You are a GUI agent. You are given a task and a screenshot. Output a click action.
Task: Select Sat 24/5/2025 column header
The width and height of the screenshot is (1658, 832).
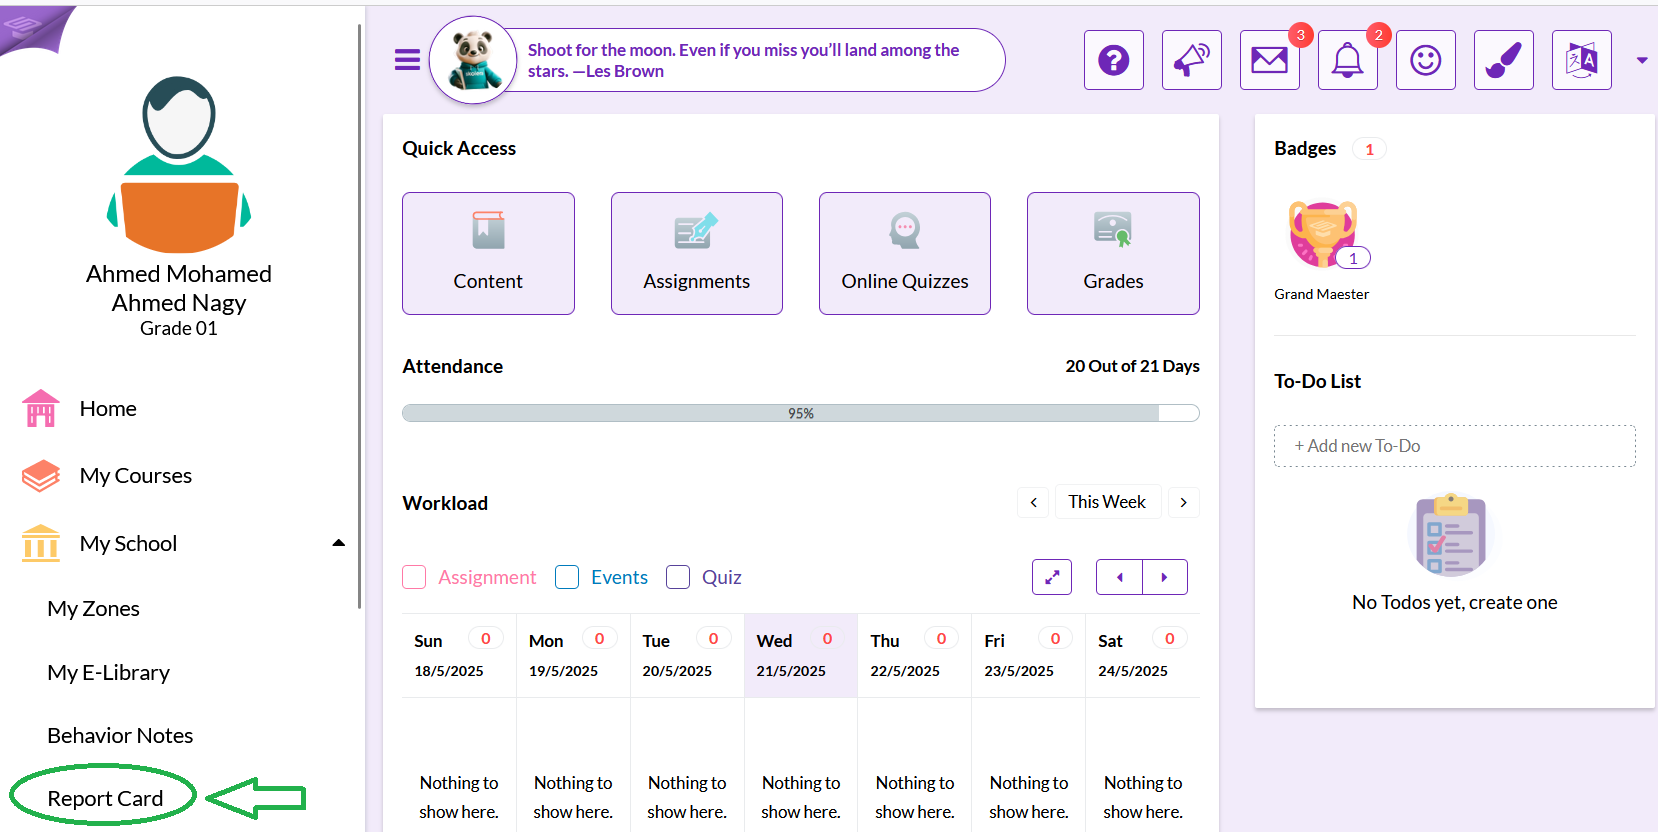1143,655
